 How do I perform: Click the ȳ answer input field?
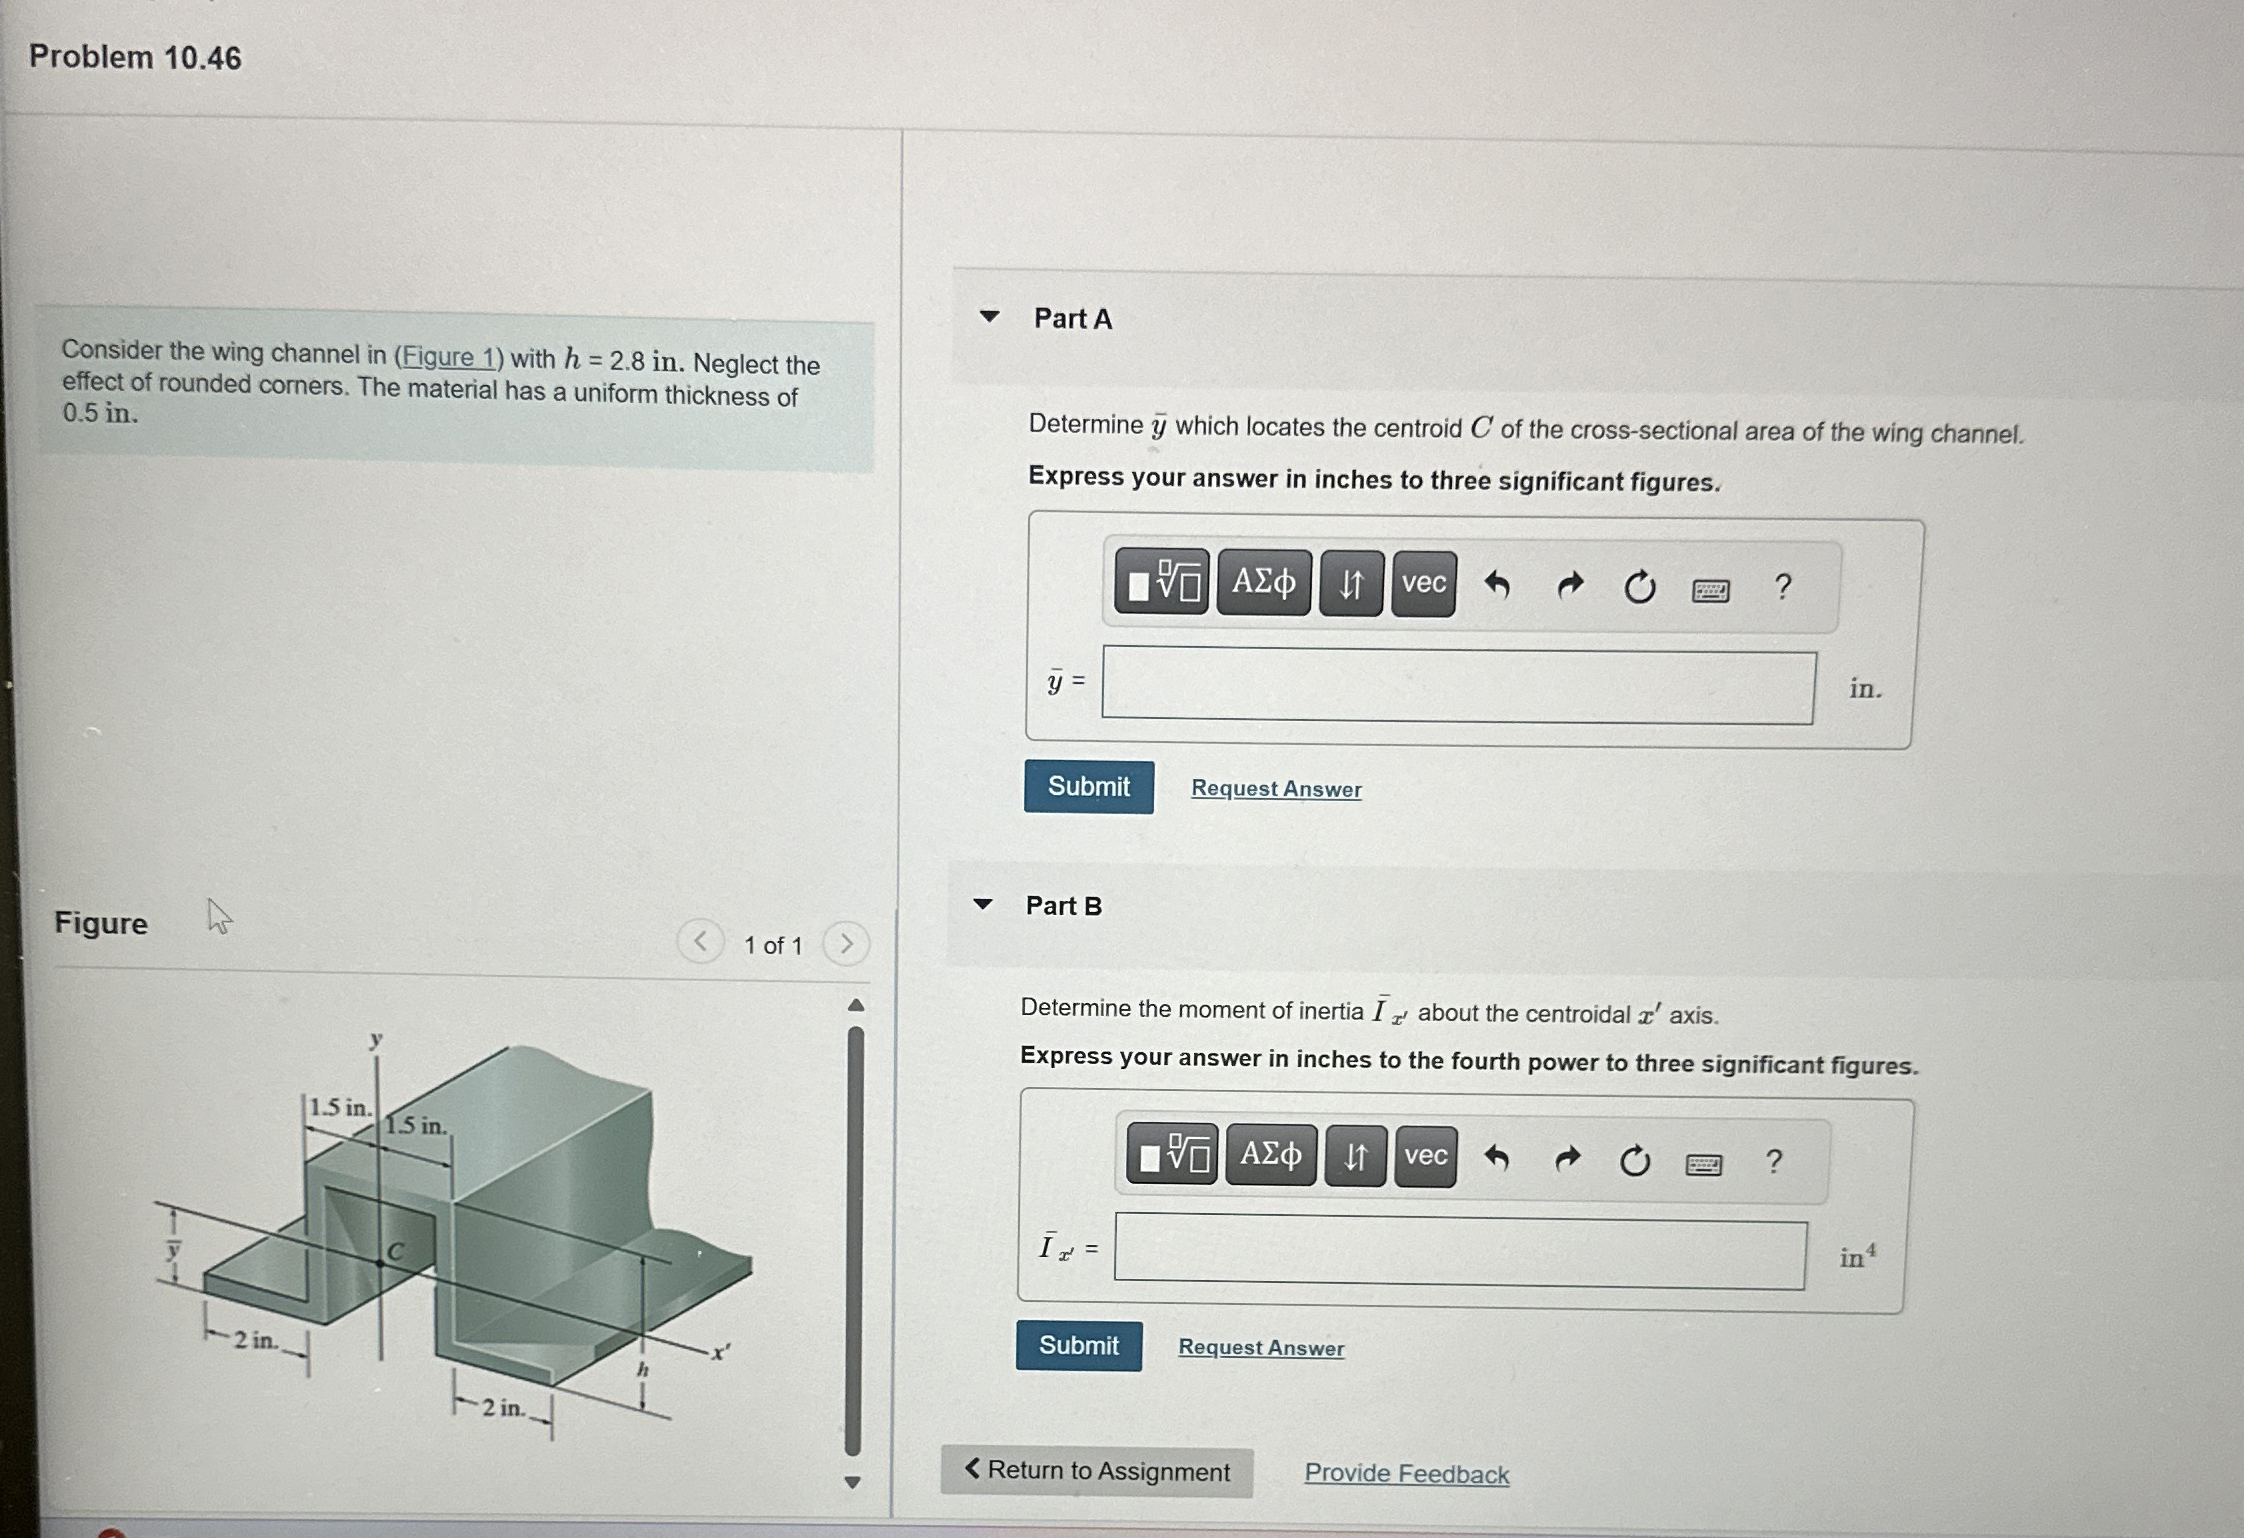[1457, 686]
